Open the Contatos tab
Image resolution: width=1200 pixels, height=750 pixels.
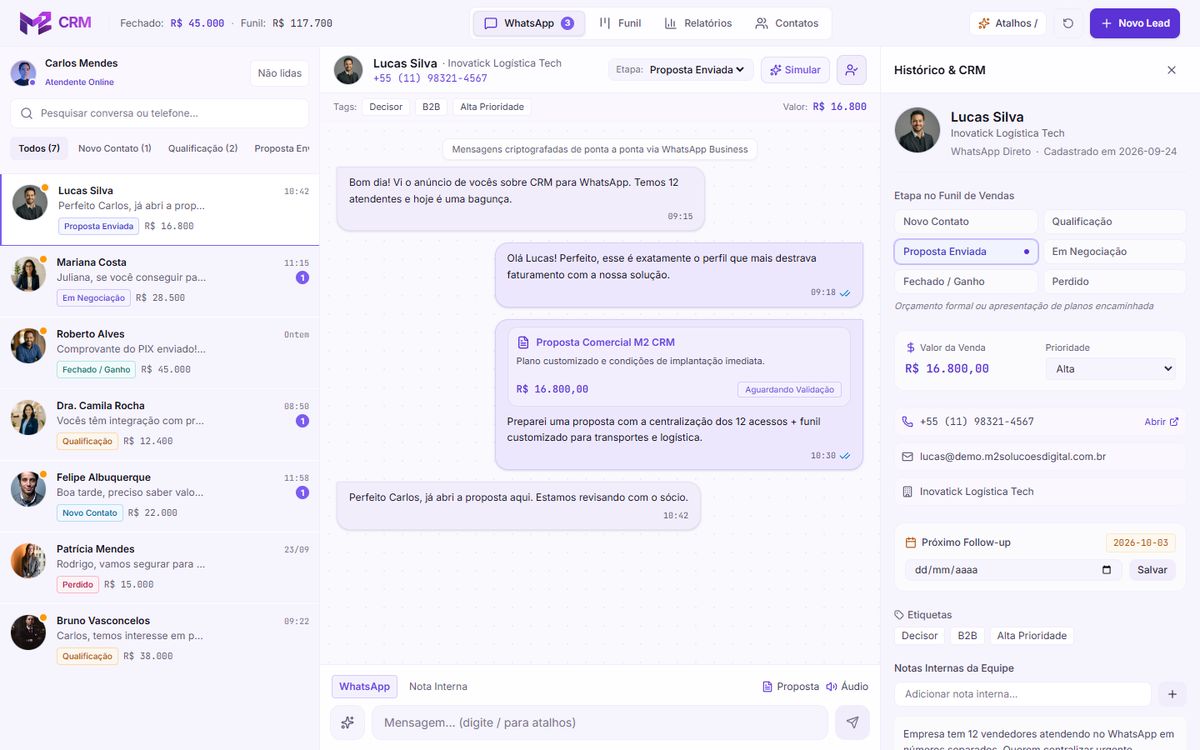pos(787,23)
